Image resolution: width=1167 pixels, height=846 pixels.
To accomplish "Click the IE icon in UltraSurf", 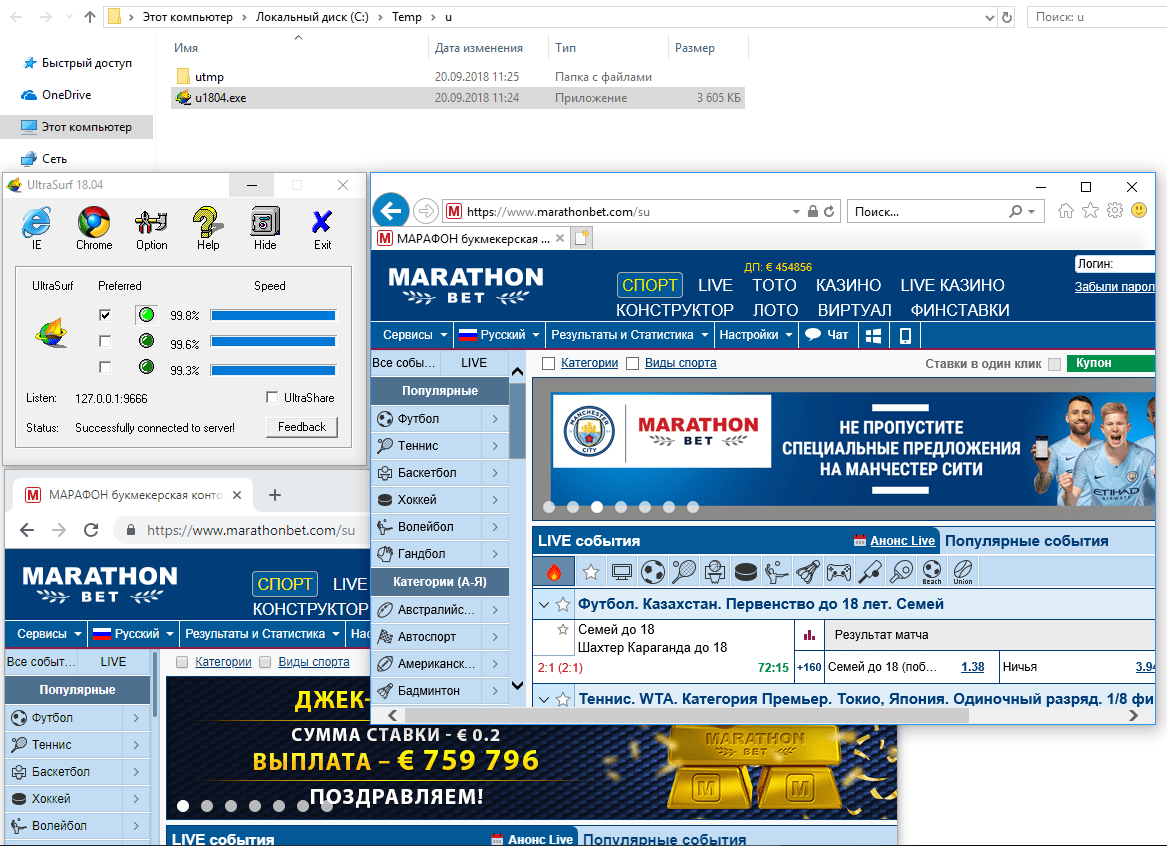I will coord(37,227).
